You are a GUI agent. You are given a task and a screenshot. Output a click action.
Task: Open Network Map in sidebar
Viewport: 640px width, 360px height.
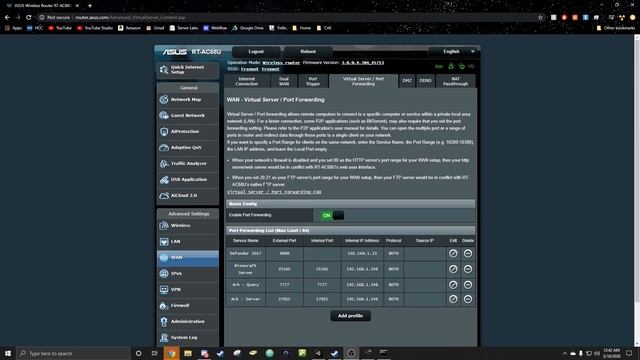(x=188, y=100)
